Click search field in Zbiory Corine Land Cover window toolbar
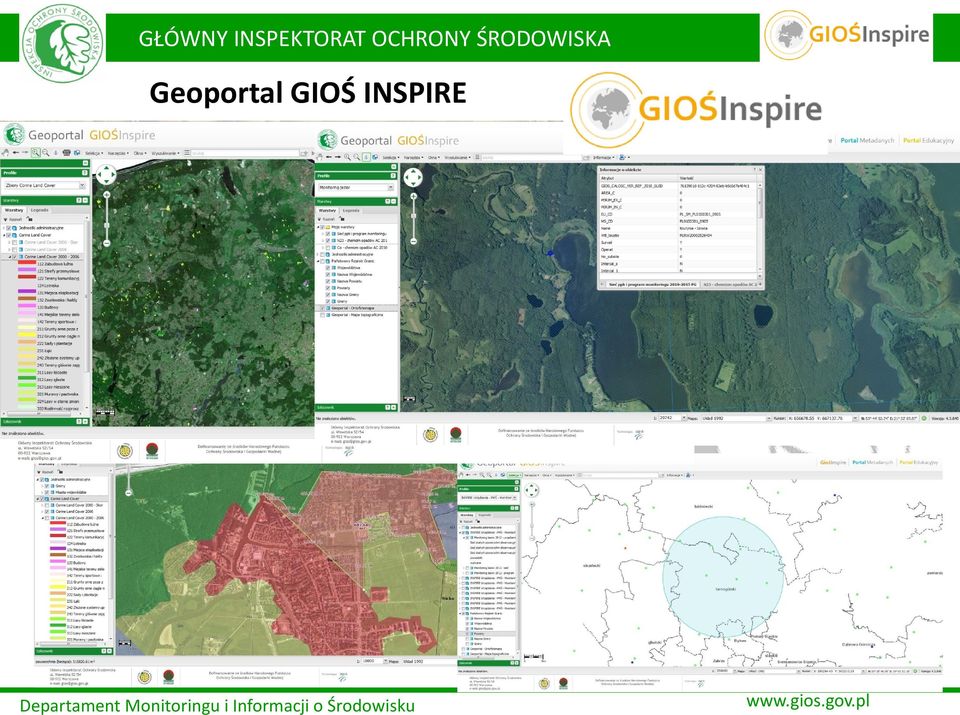This screenshot has height=715, width=960. (245, 153)
